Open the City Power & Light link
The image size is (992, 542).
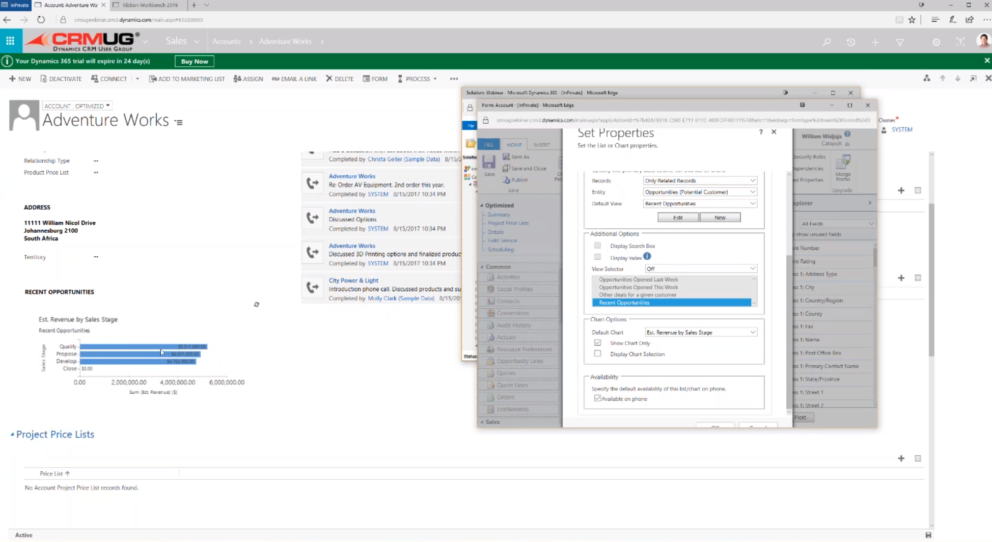[353, 280]
